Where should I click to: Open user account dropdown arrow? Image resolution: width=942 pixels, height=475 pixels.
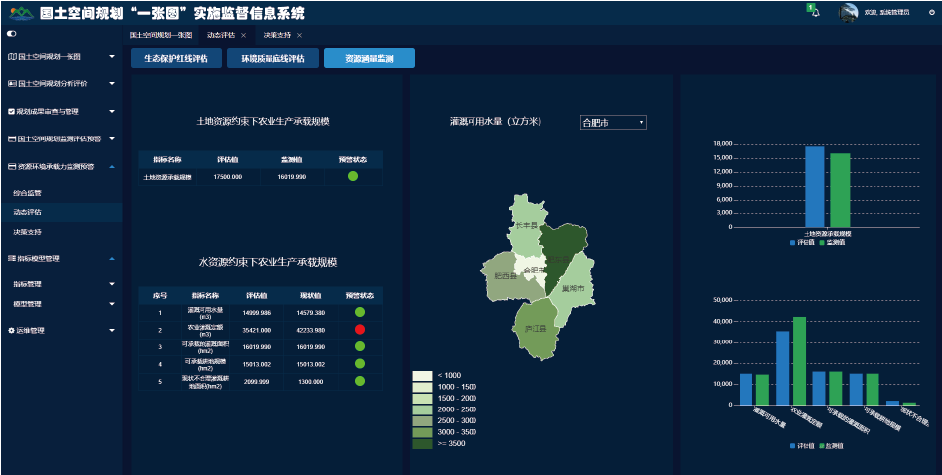pos(931,12)
